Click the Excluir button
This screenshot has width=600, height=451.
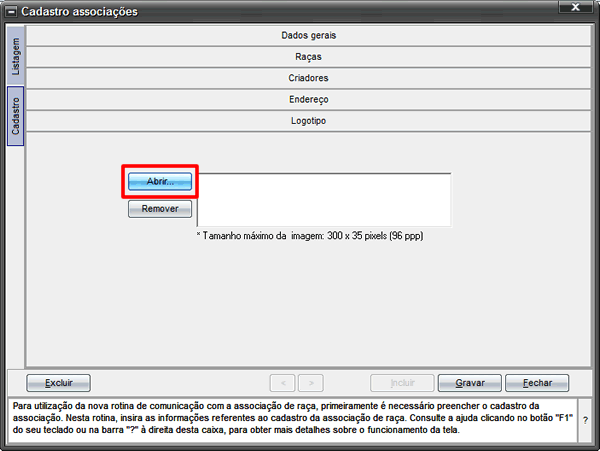pyautogui.click(x=59, y=383)
